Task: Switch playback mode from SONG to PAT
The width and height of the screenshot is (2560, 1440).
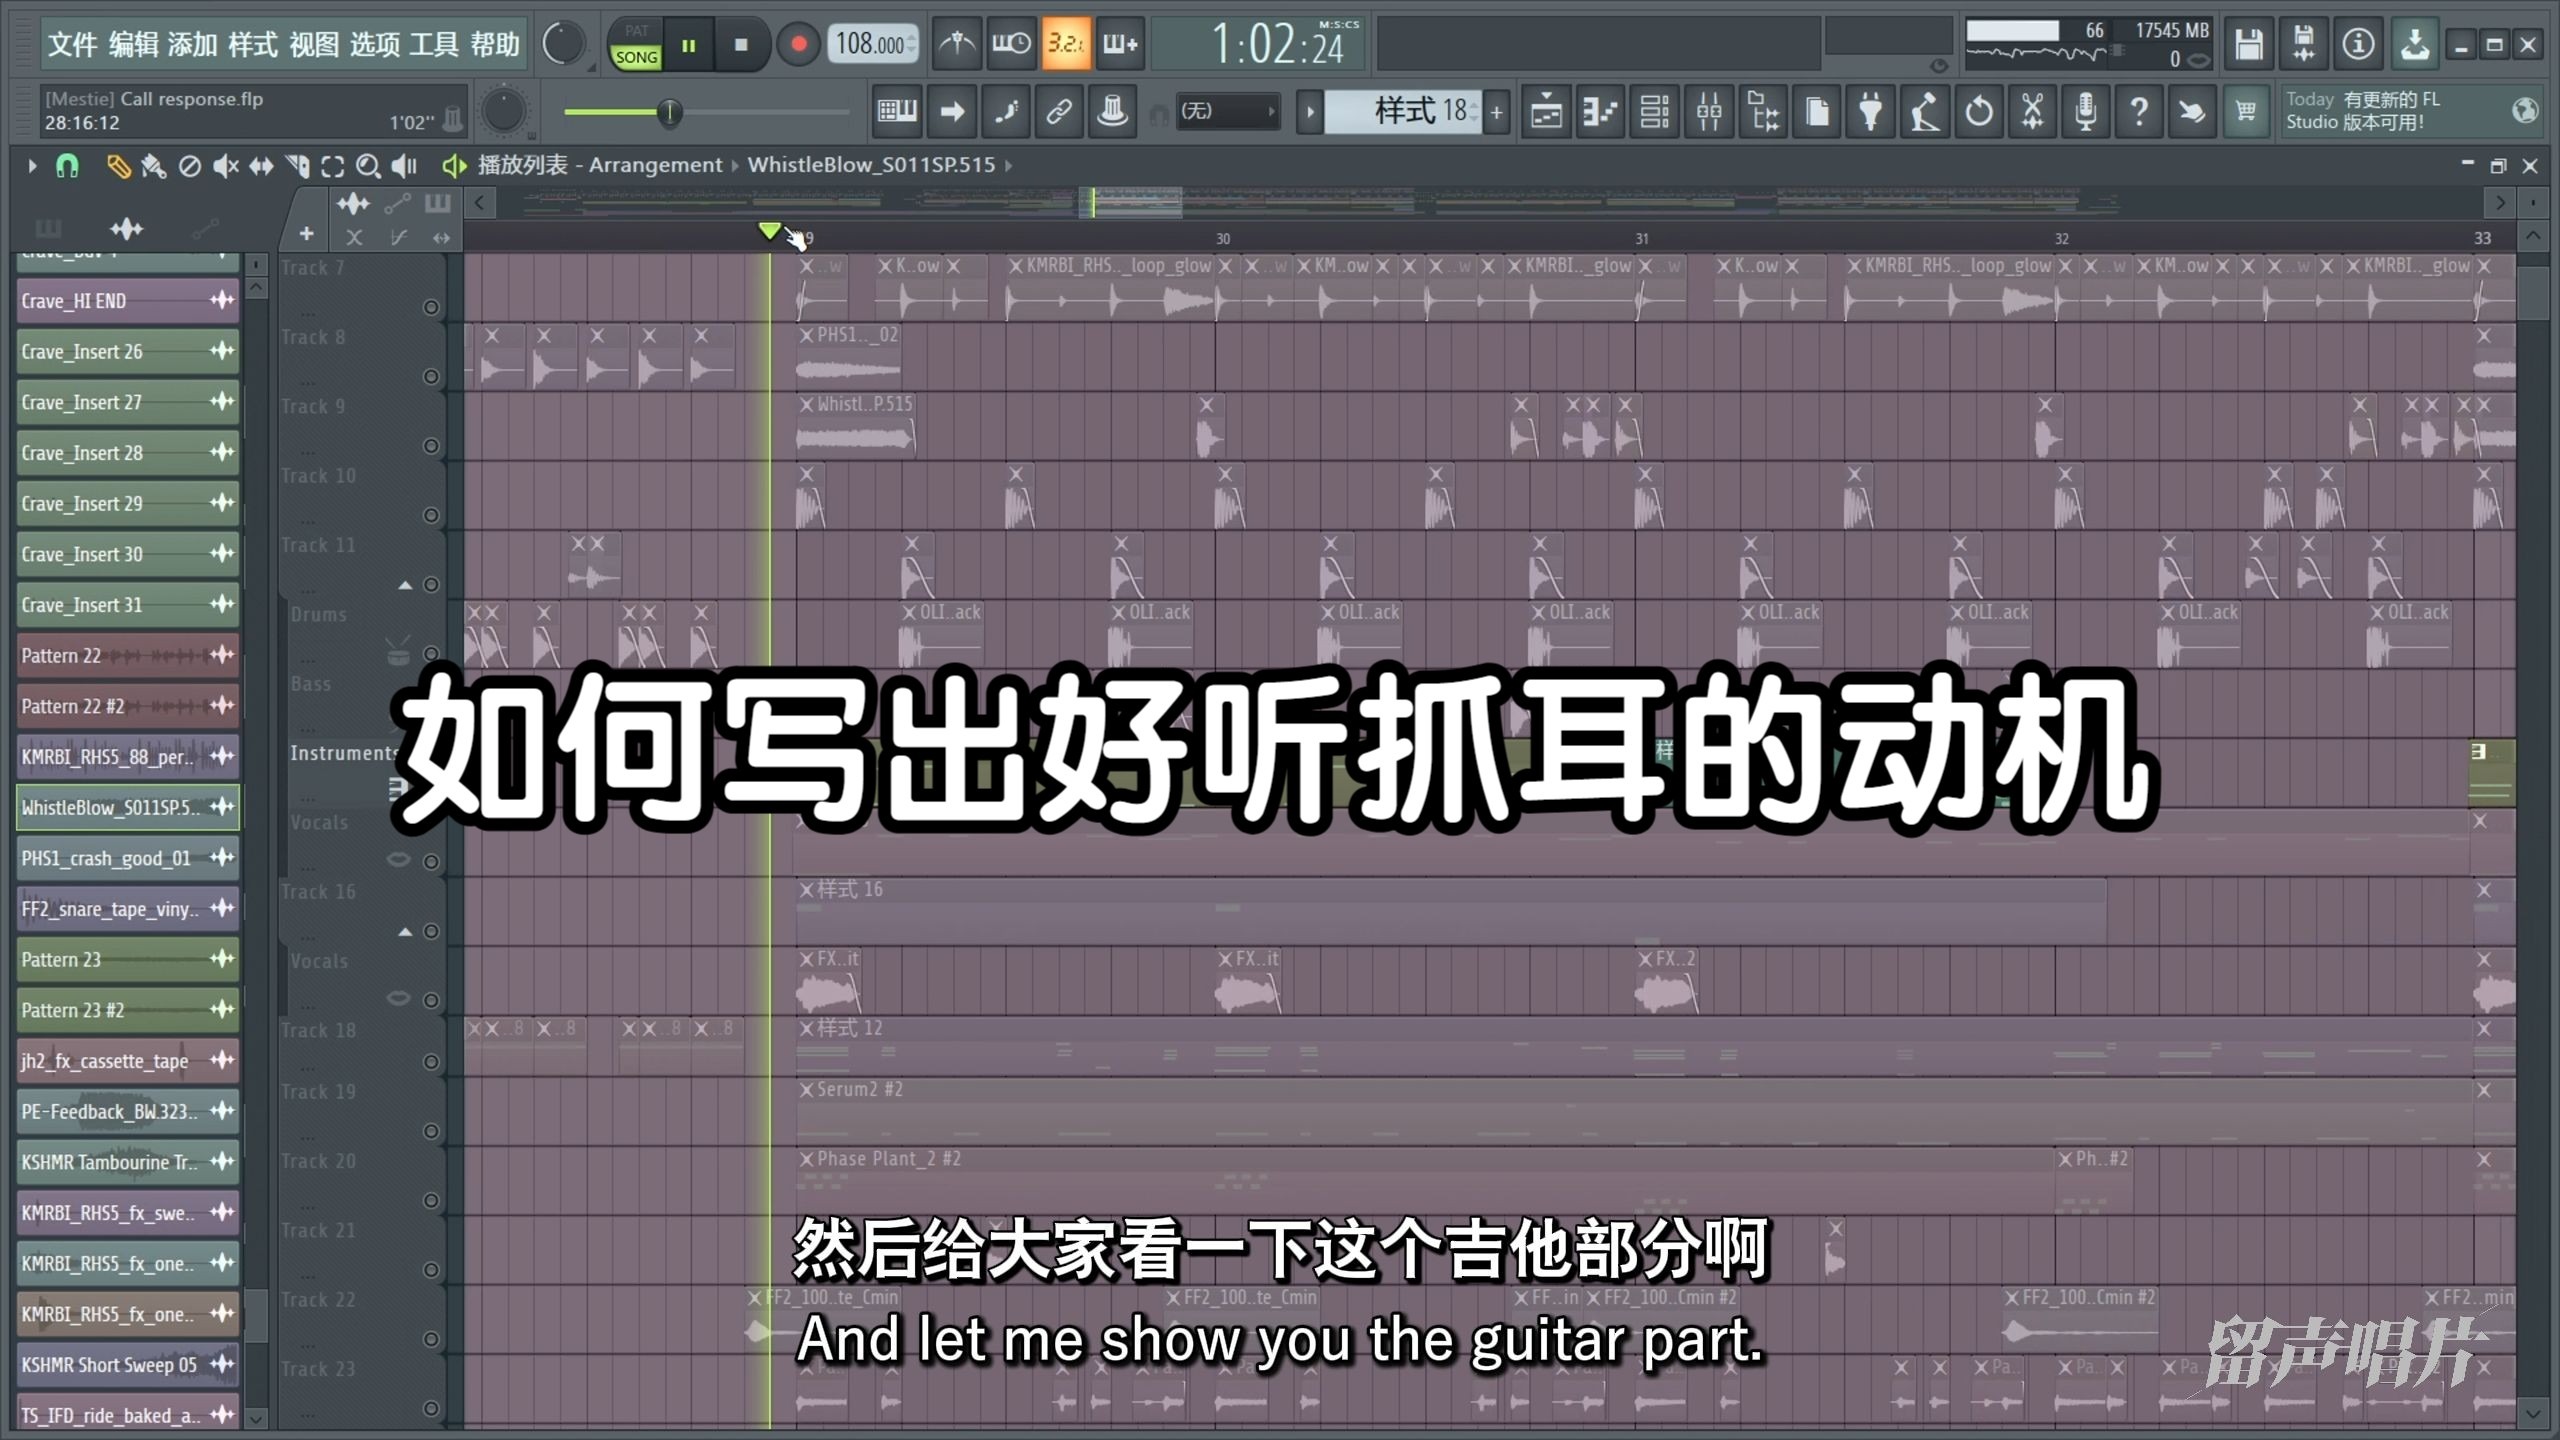Action: 635,31
